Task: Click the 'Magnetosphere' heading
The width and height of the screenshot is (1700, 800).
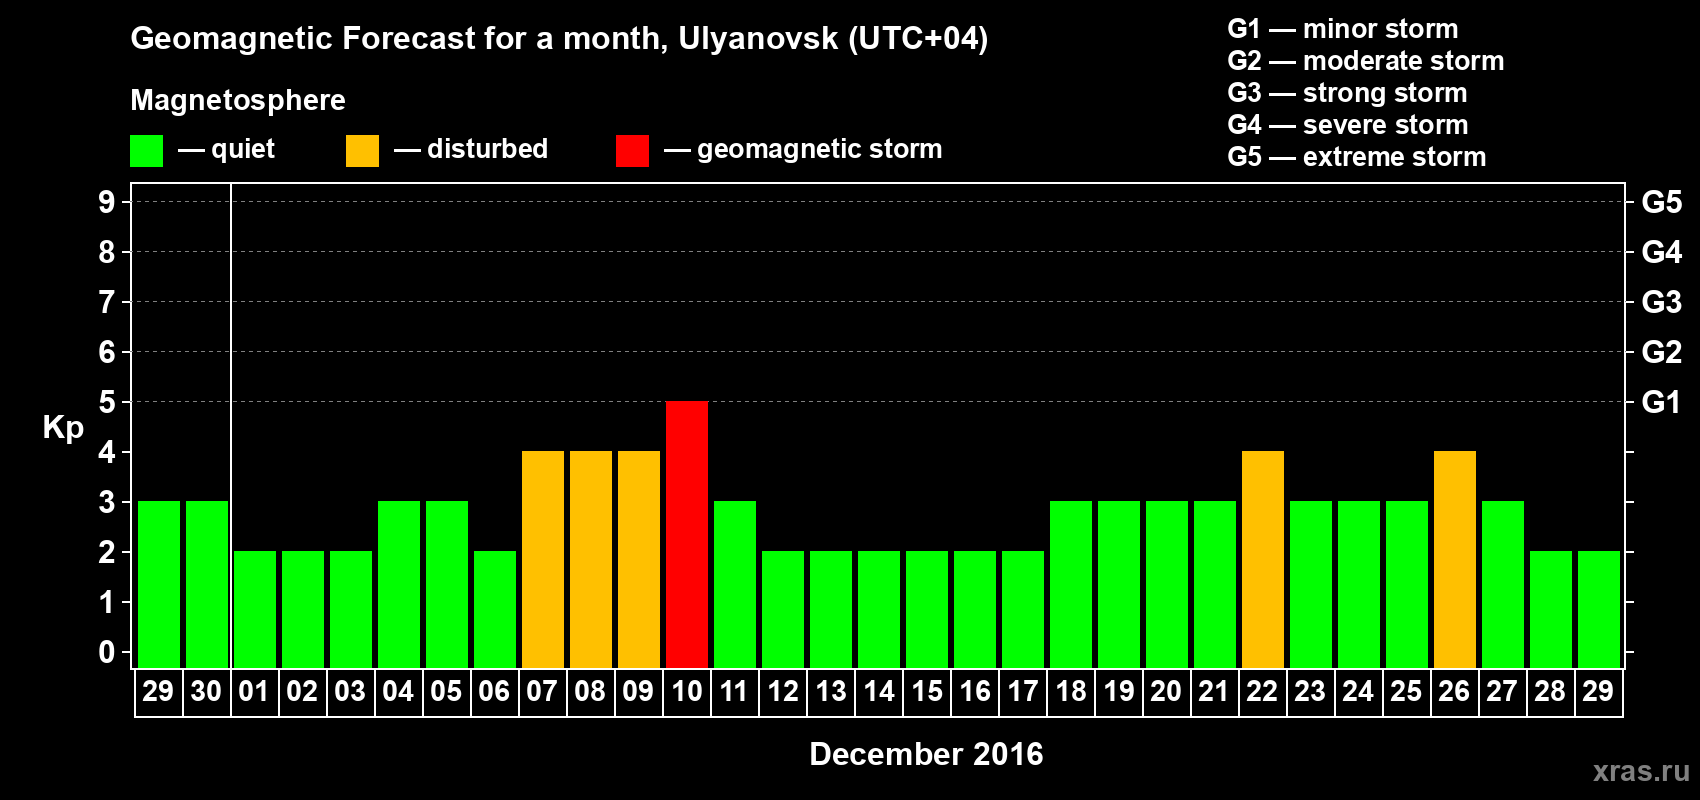Action: (238, 100)
